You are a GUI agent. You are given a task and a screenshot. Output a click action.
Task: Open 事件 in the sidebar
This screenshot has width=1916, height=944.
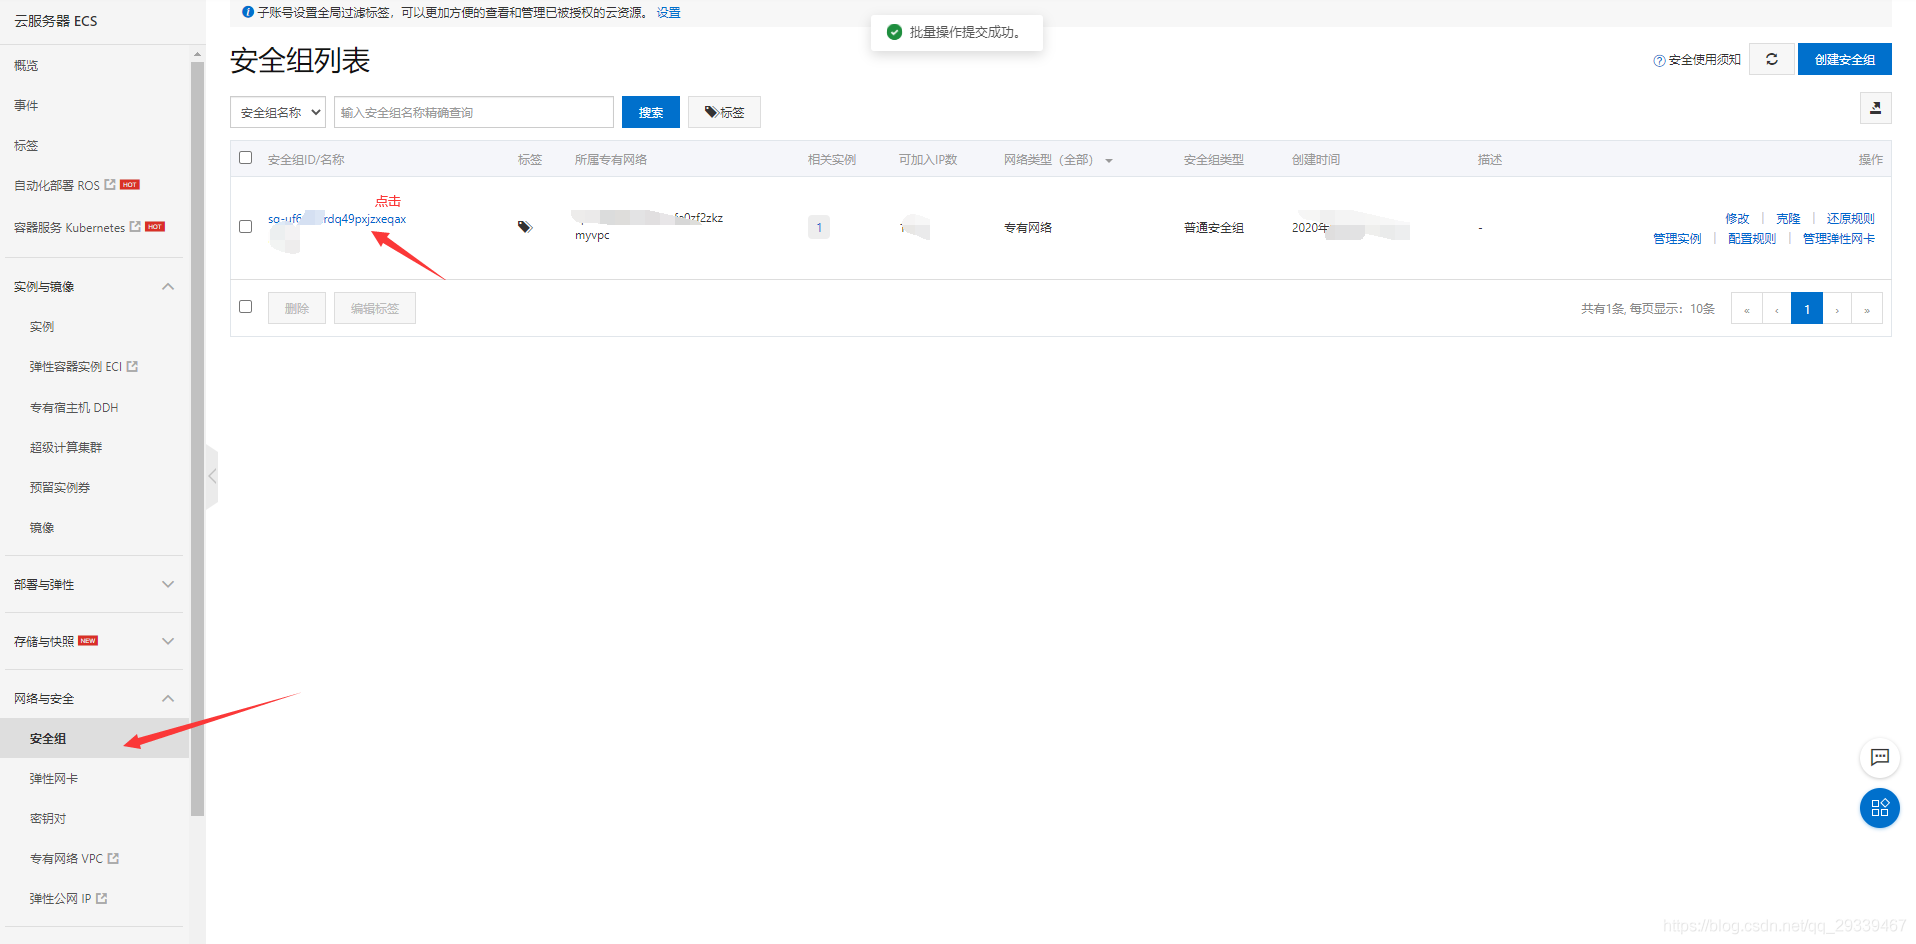pos(26,106)
